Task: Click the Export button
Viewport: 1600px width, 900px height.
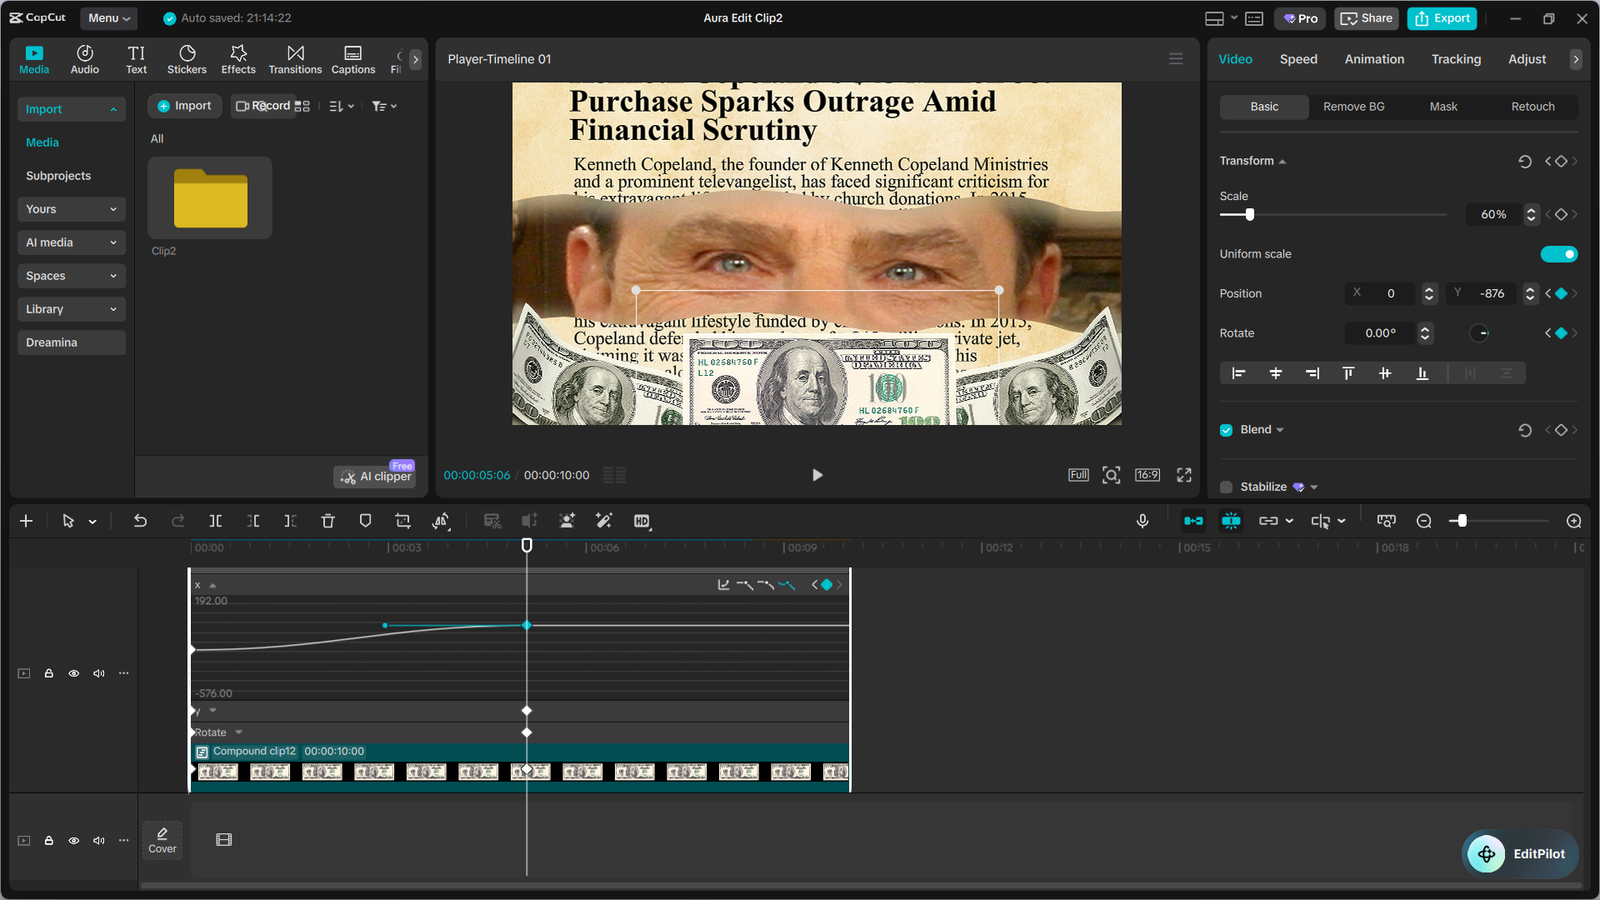Action: point(1442,18)
